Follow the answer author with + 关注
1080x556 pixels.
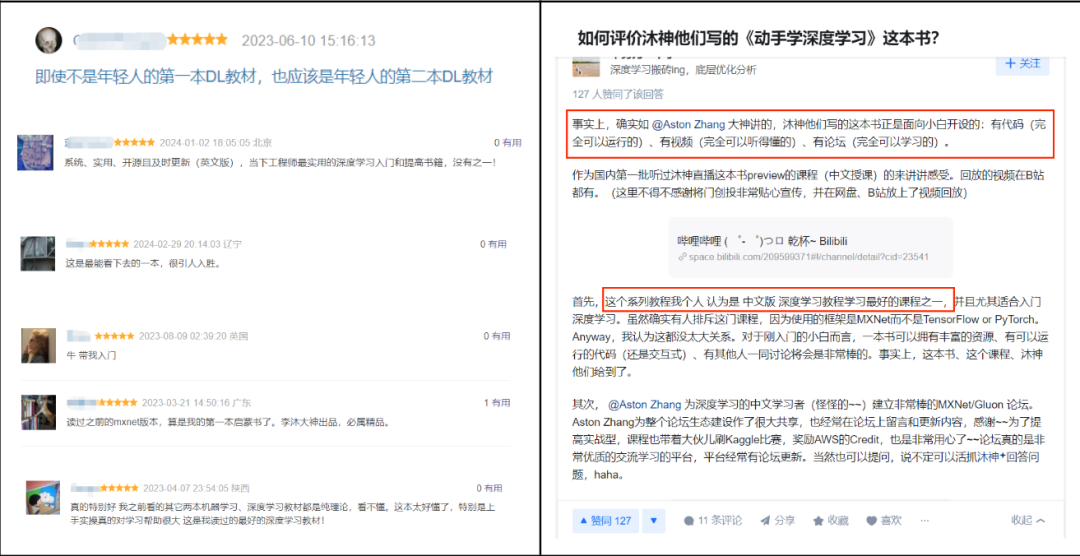pyautogui.click(x=1022, y=63)
